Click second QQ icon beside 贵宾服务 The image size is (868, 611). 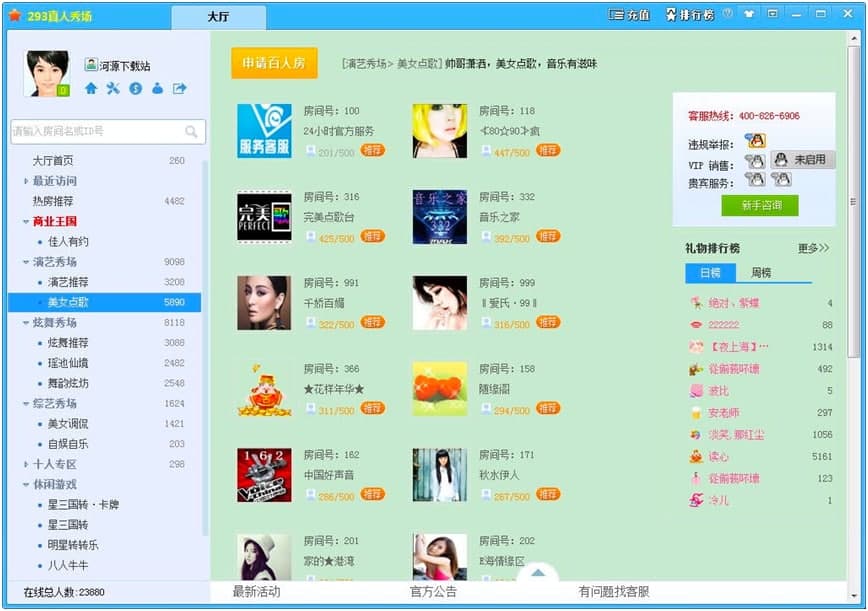point(781,179)
